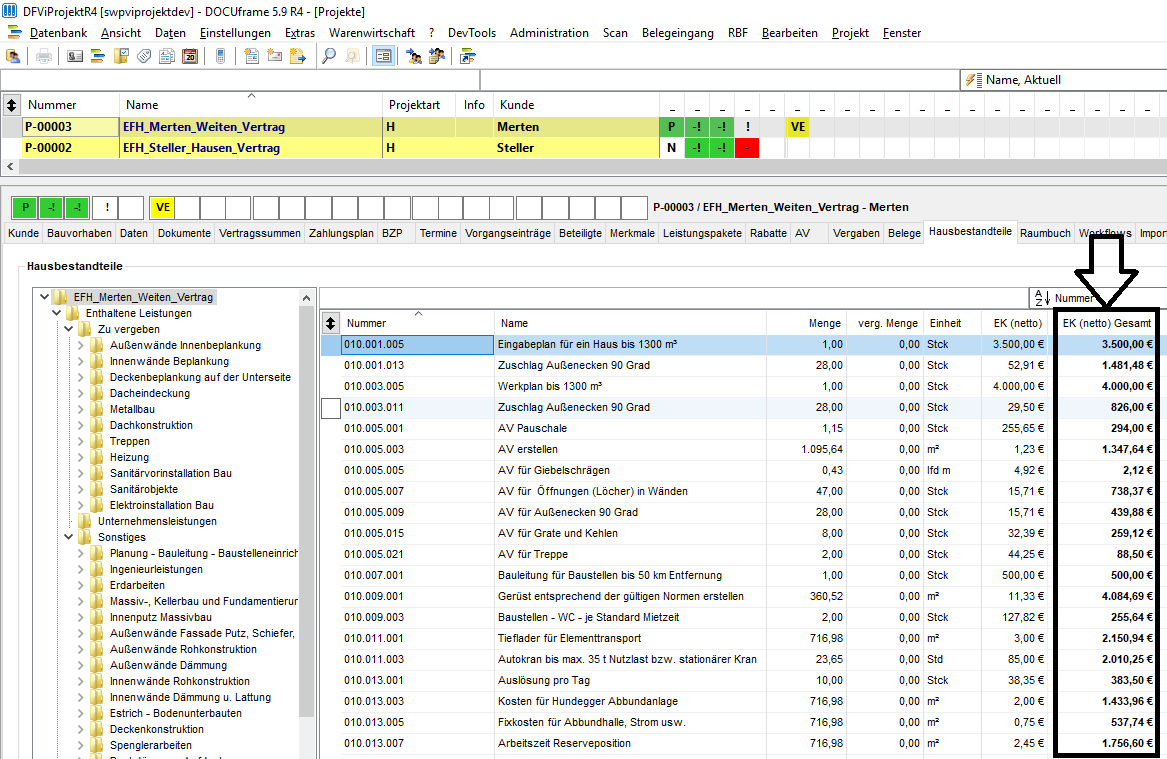Click the row selector icon in project list header

(x=11, y=105)
